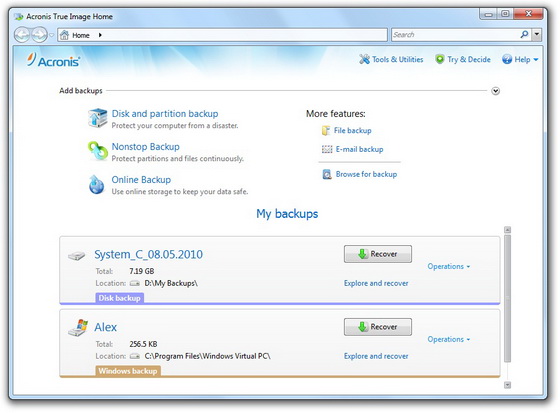Click the Acronis logo
Image resolution: width=560 pixels, height=413 pixels.
coord(54,60)
